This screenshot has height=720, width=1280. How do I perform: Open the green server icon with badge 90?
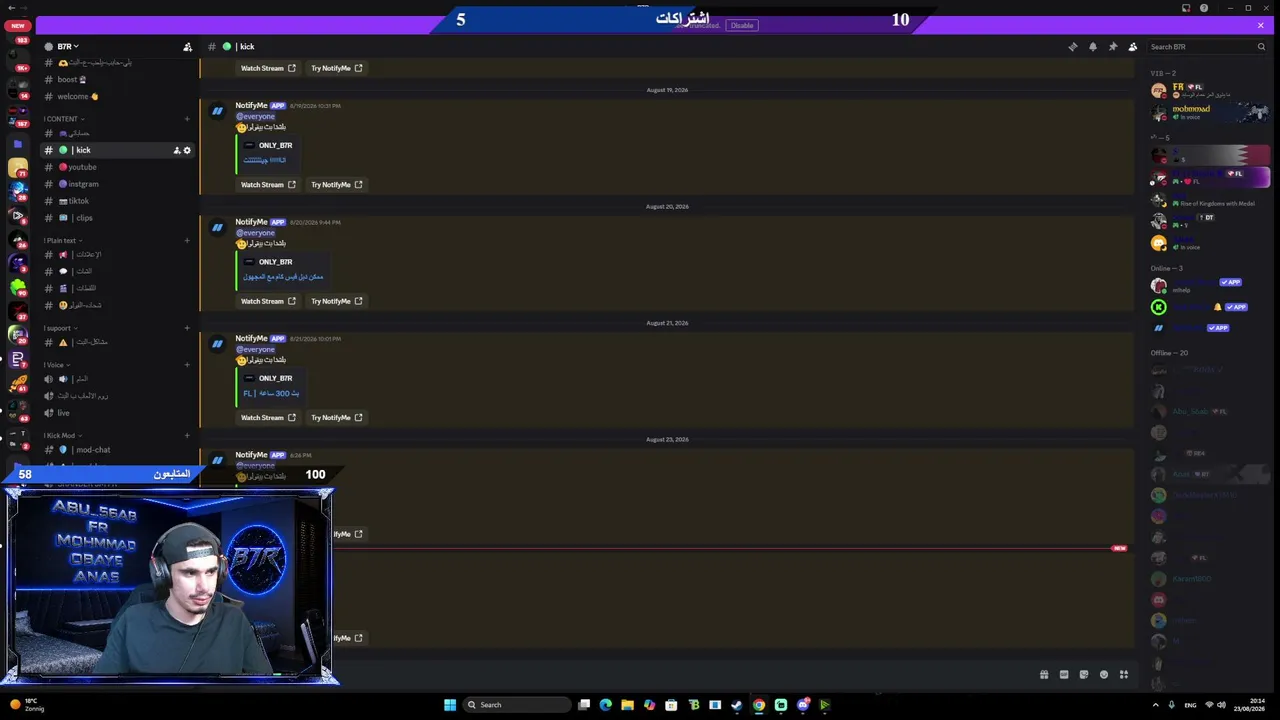click(17, 288)
